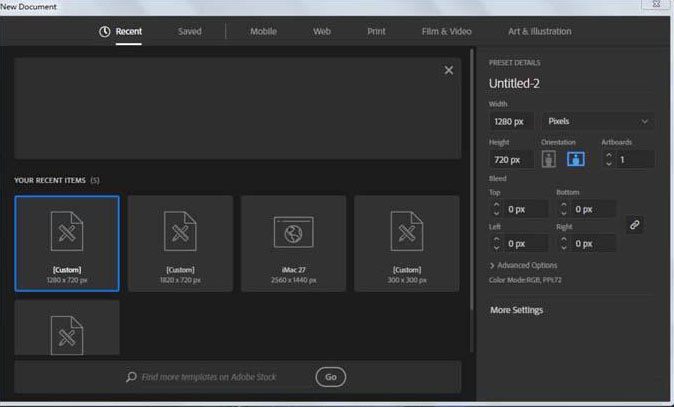
Task: Switch to the Recent tab
Action: pyautogui.click(x=129, y=31)
